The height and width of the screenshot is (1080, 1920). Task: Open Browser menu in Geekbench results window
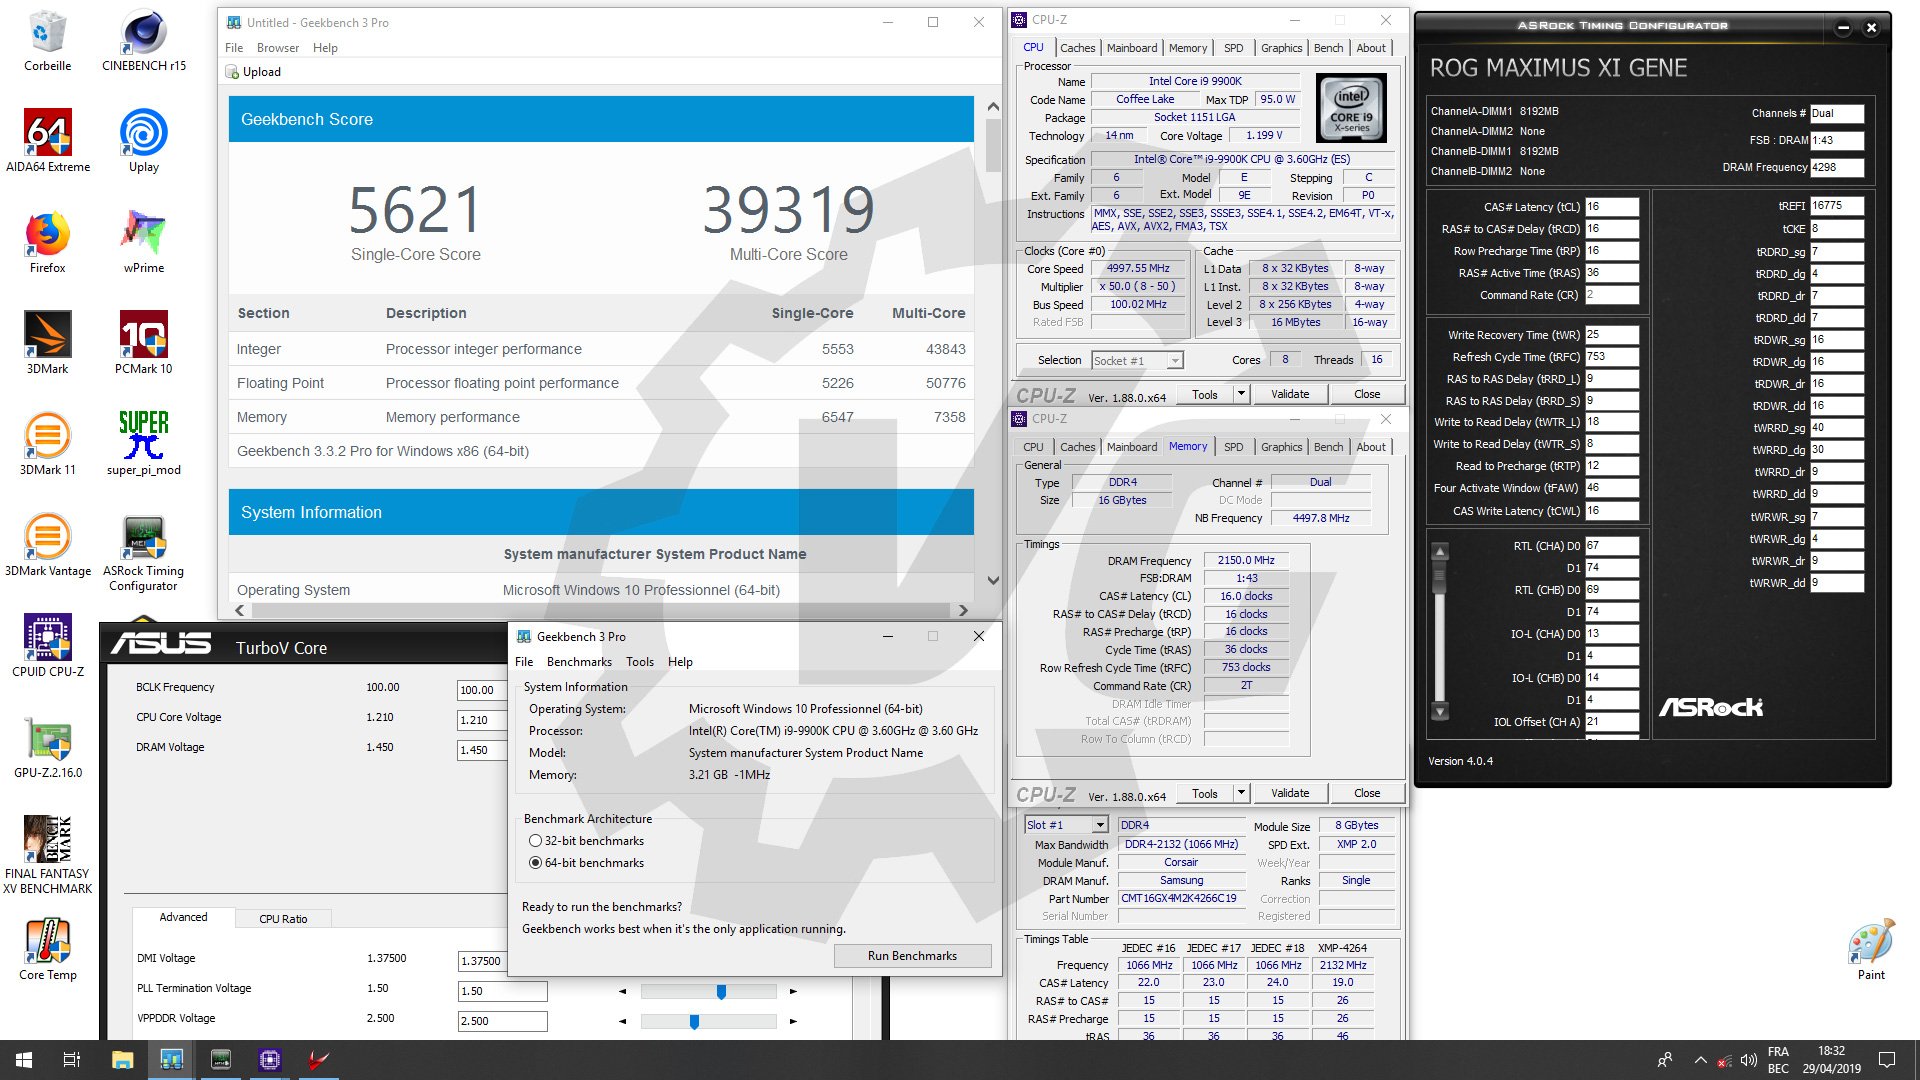pyautogui.click(x=278, y=48)
